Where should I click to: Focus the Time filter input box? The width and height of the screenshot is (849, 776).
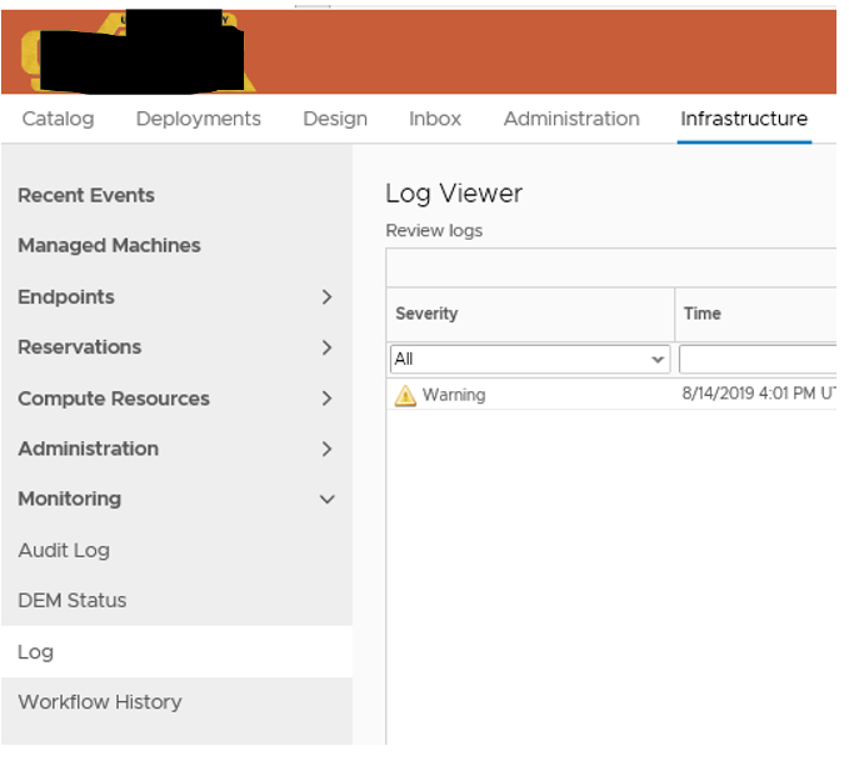(757, 359)
